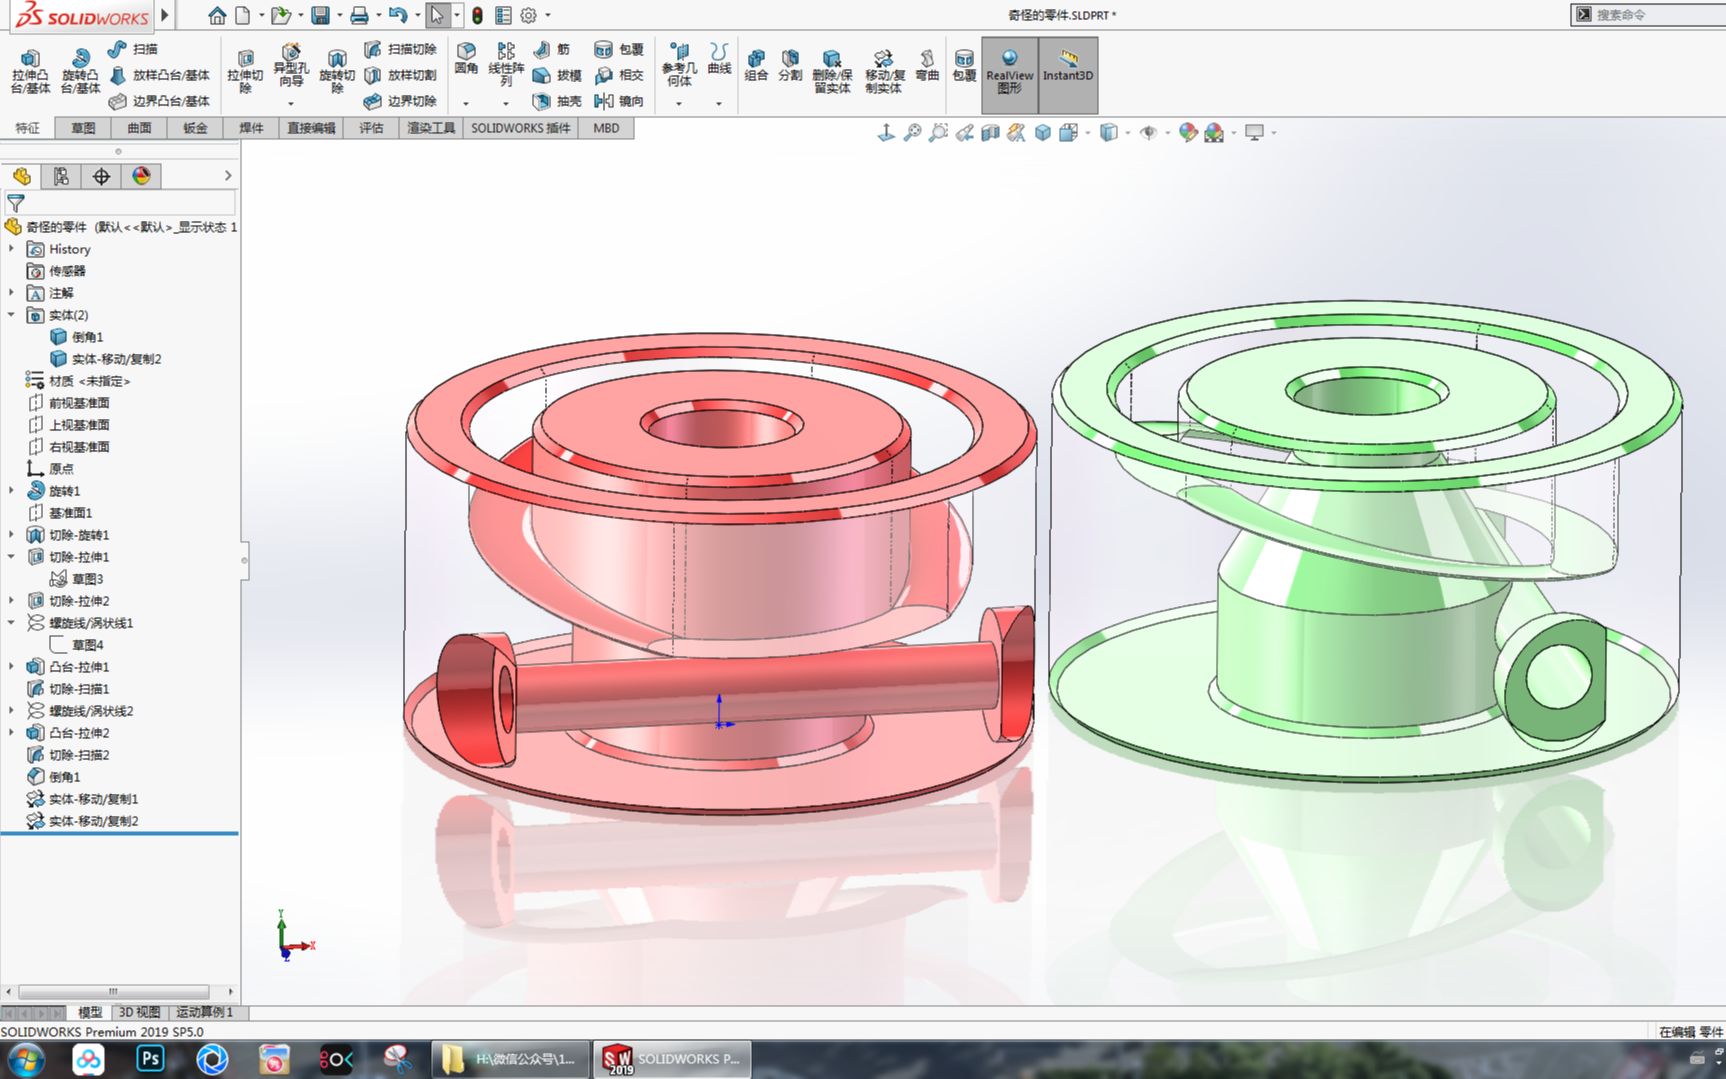Expand the SOLIDWORKS main menu arrow
1726x1079 pixels.
point(165,15)
